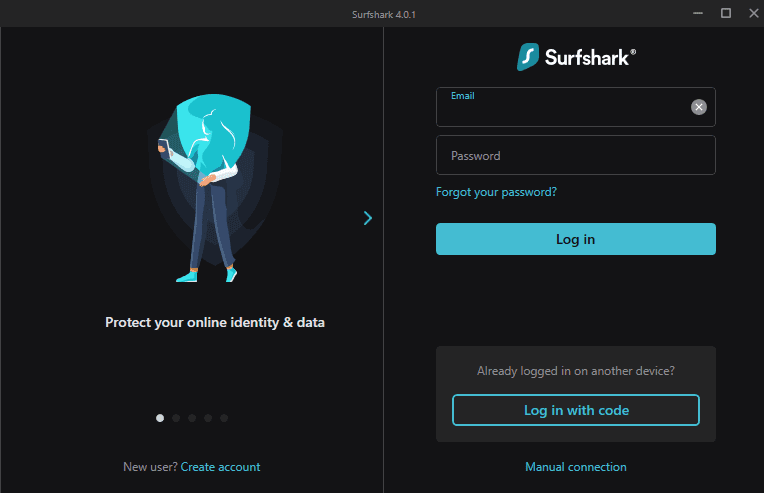Focus the Email input field
Viewport: 764px width, 493px height.
click(560, 108)
